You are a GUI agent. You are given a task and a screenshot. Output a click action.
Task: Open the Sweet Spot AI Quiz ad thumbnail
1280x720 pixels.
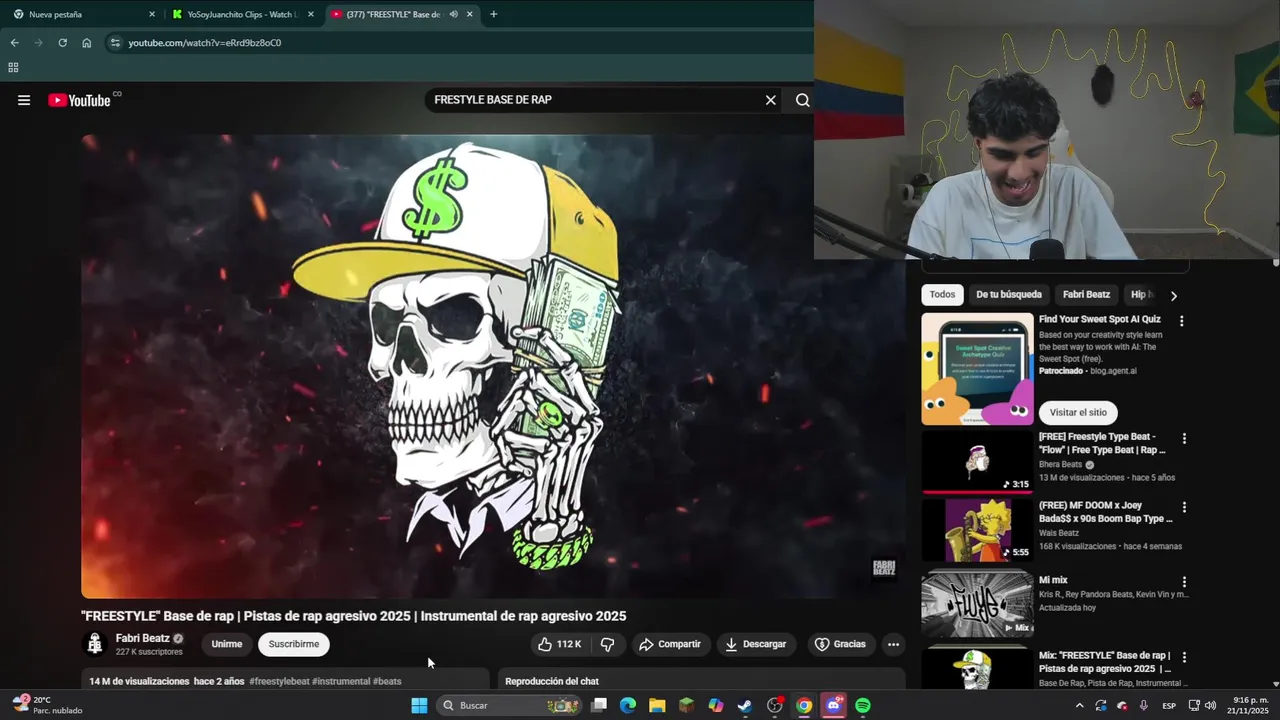pos(977,369)
